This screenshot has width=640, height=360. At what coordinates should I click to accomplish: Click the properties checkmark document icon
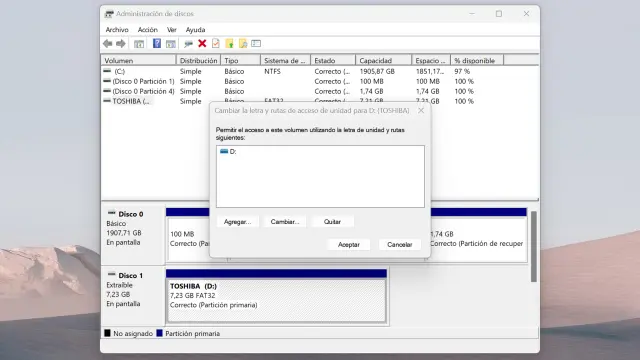pyautogui.click(x=216, y=43)
